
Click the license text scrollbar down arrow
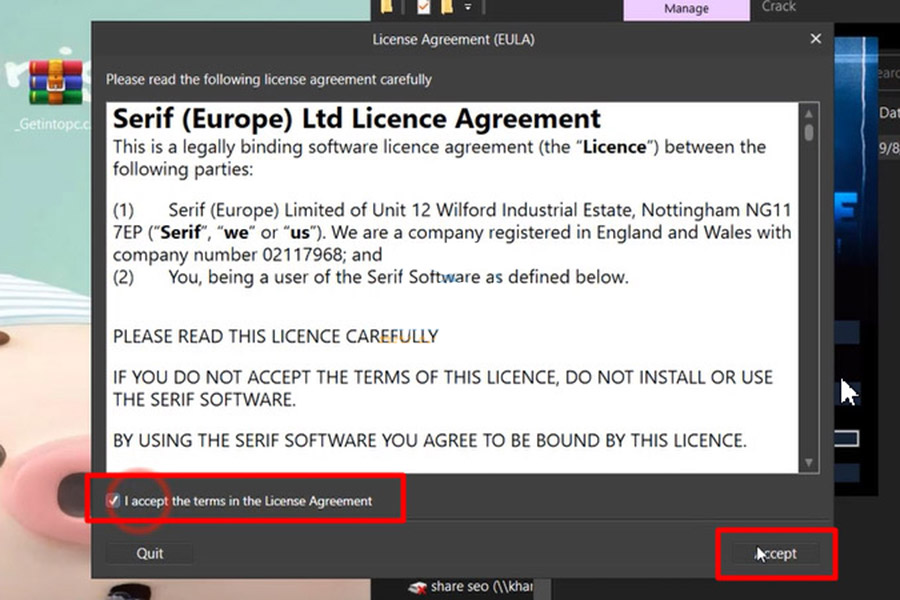pyautogui.click(x=809, y=463)
